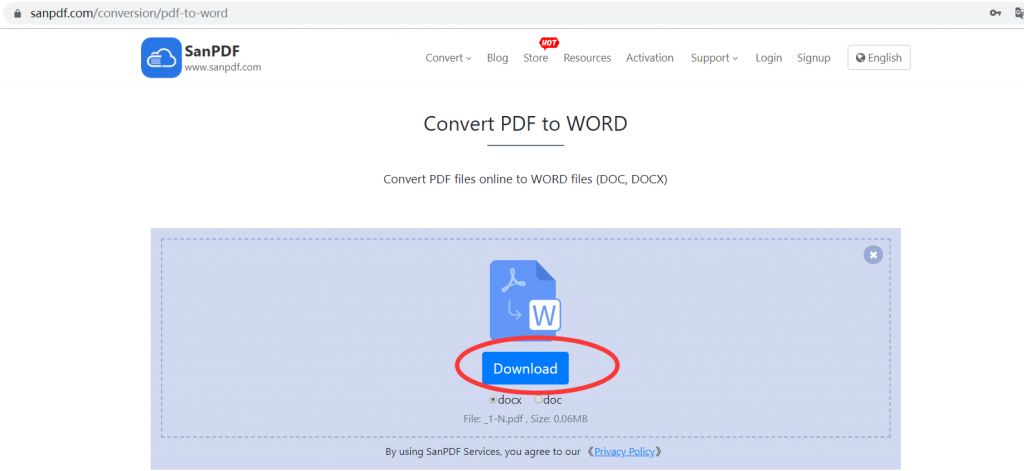The image size is (1024, 471).
Task: Click the PDF to Word file icon
Action: pos(526,300)
